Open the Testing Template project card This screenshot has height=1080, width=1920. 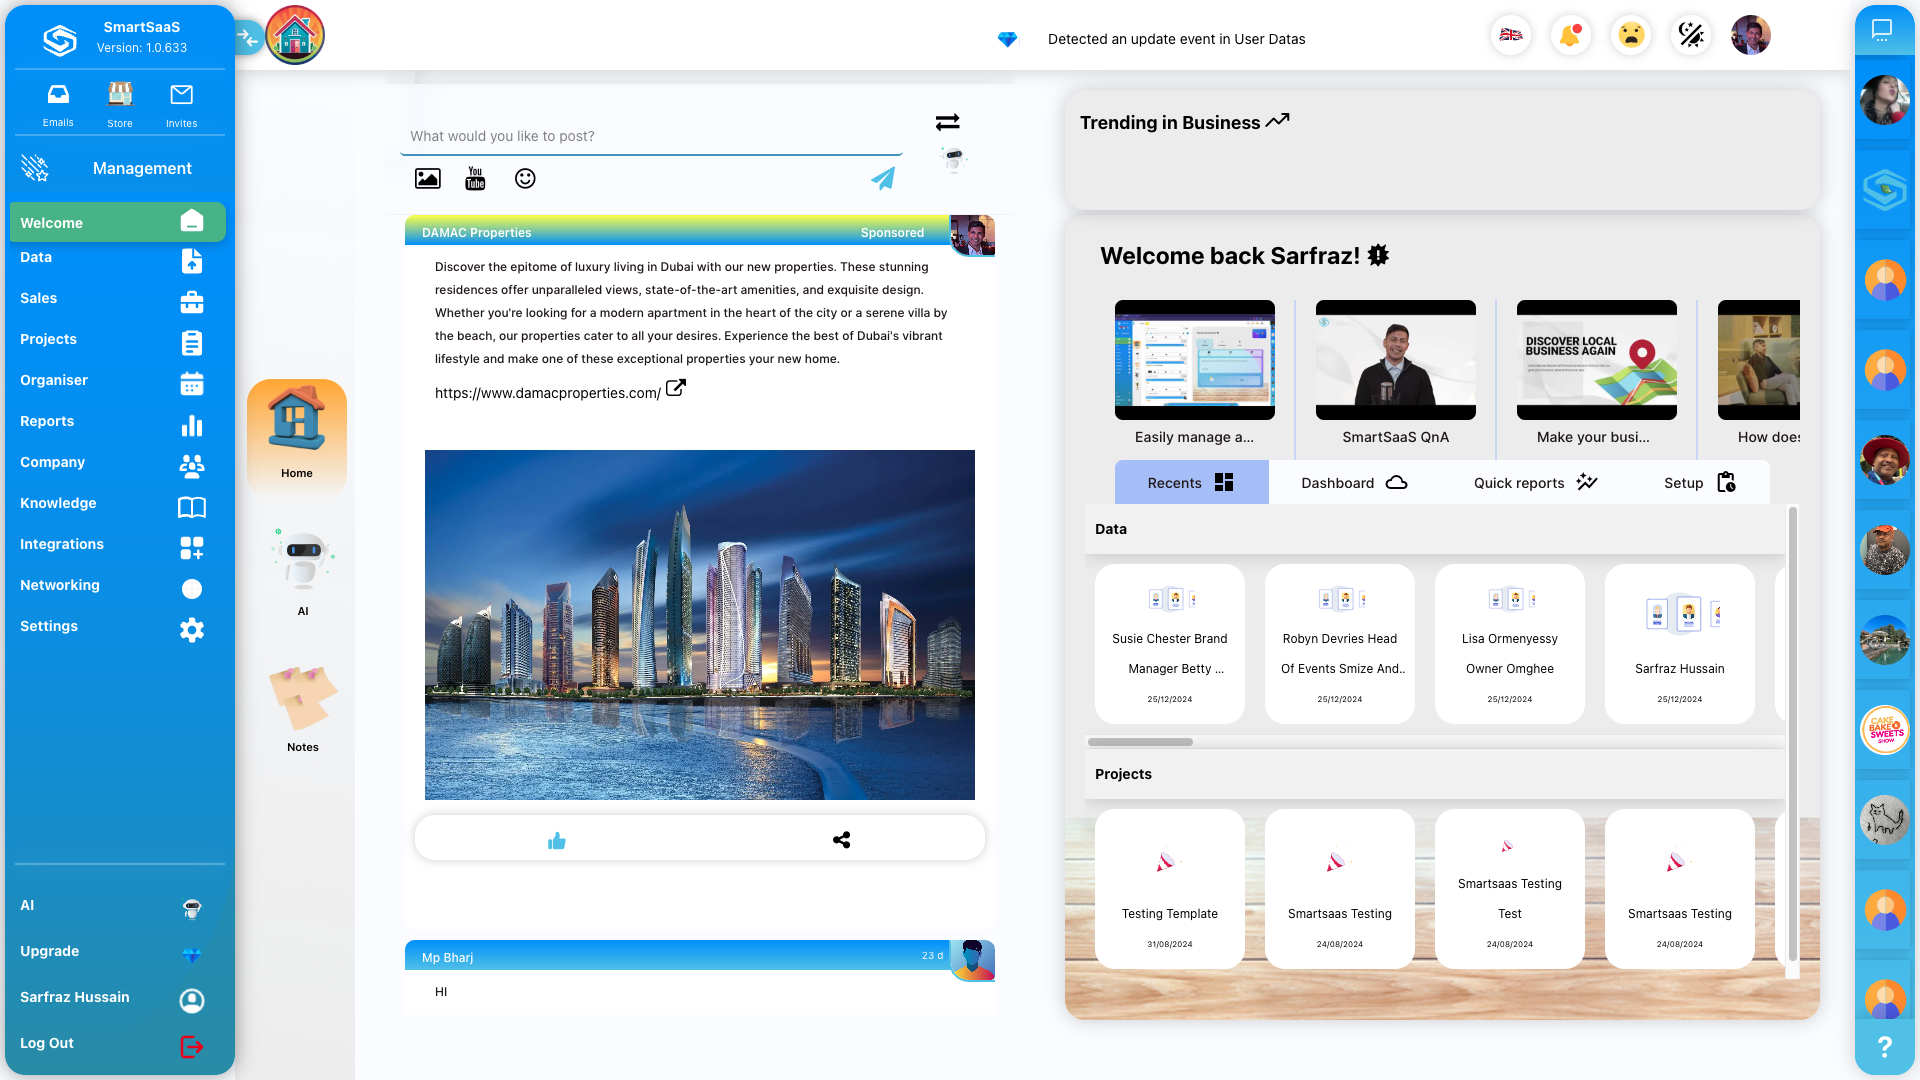[1170, 889]
